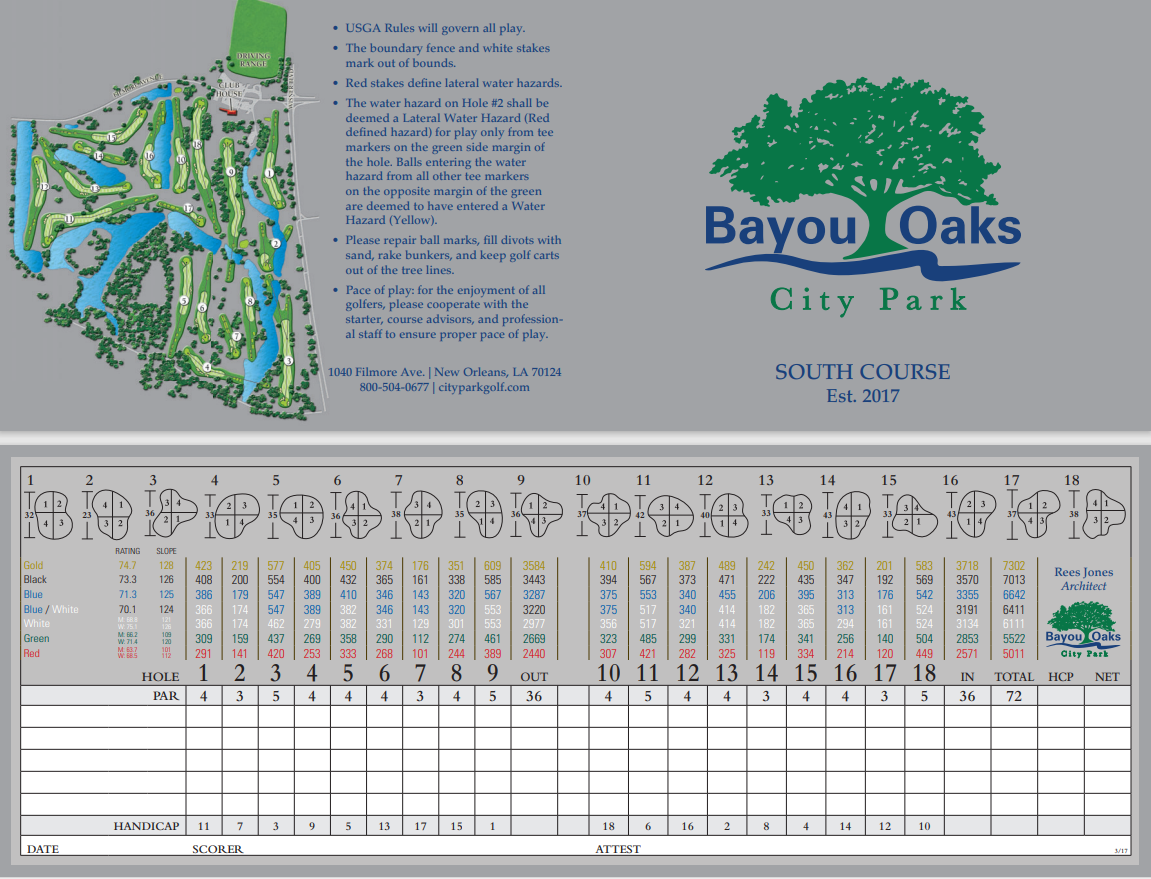This screenshot has width=1151, height=879.
Task: Click the DATE field label
Action: point(42,849)
